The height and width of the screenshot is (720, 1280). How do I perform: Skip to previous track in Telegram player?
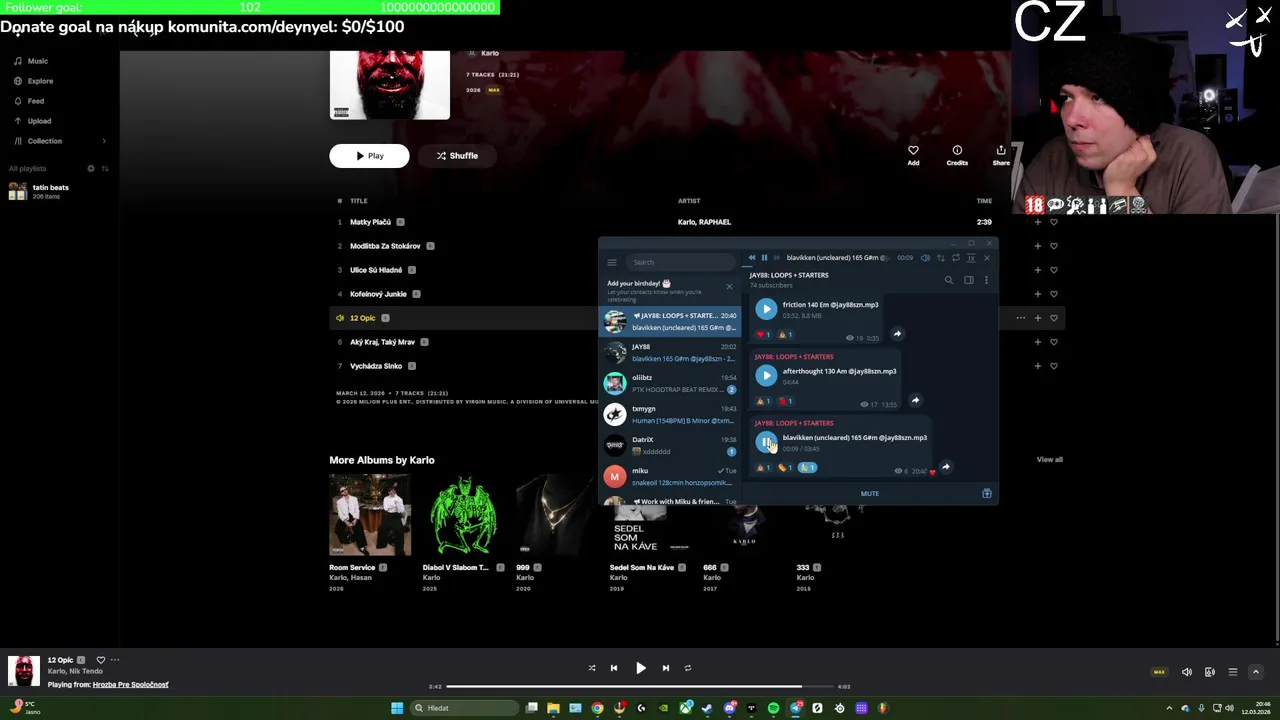pyautogui.click(x=752, y=258)
